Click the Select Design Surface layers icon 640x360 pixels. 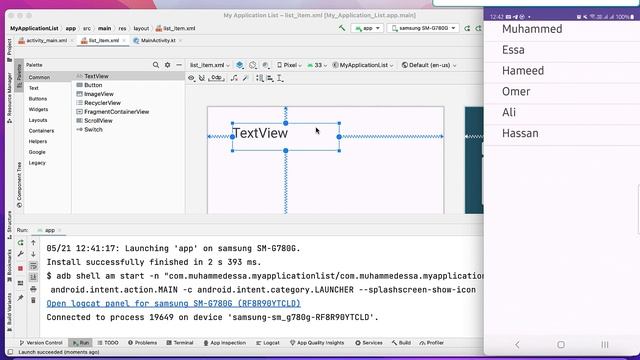(240, 65)
